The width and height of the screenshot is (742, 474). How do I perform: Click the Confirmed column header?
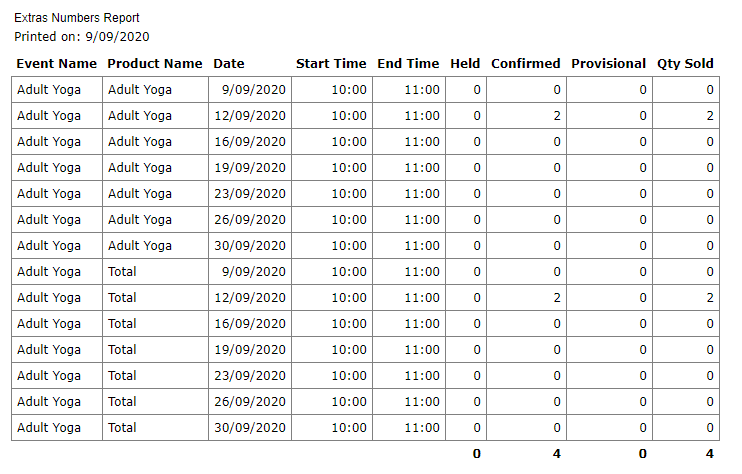(526, 63)
